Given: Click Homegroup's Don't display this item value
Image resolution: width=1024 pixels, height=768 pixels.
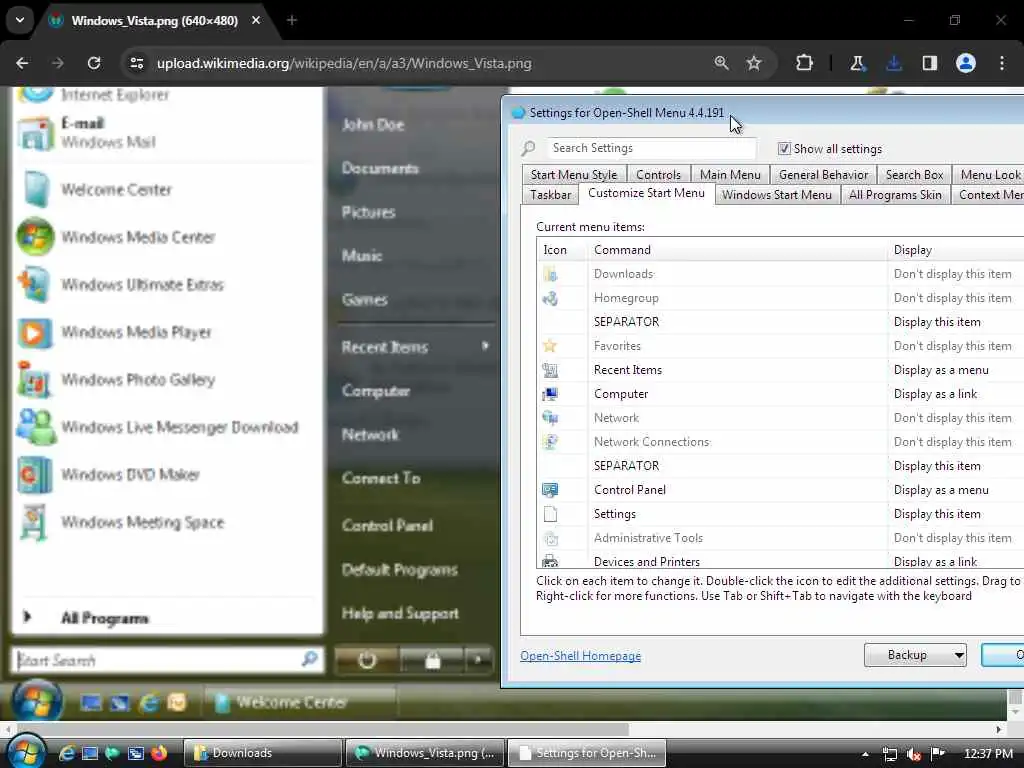Looking at the screenshot, I should coord(952,298).
